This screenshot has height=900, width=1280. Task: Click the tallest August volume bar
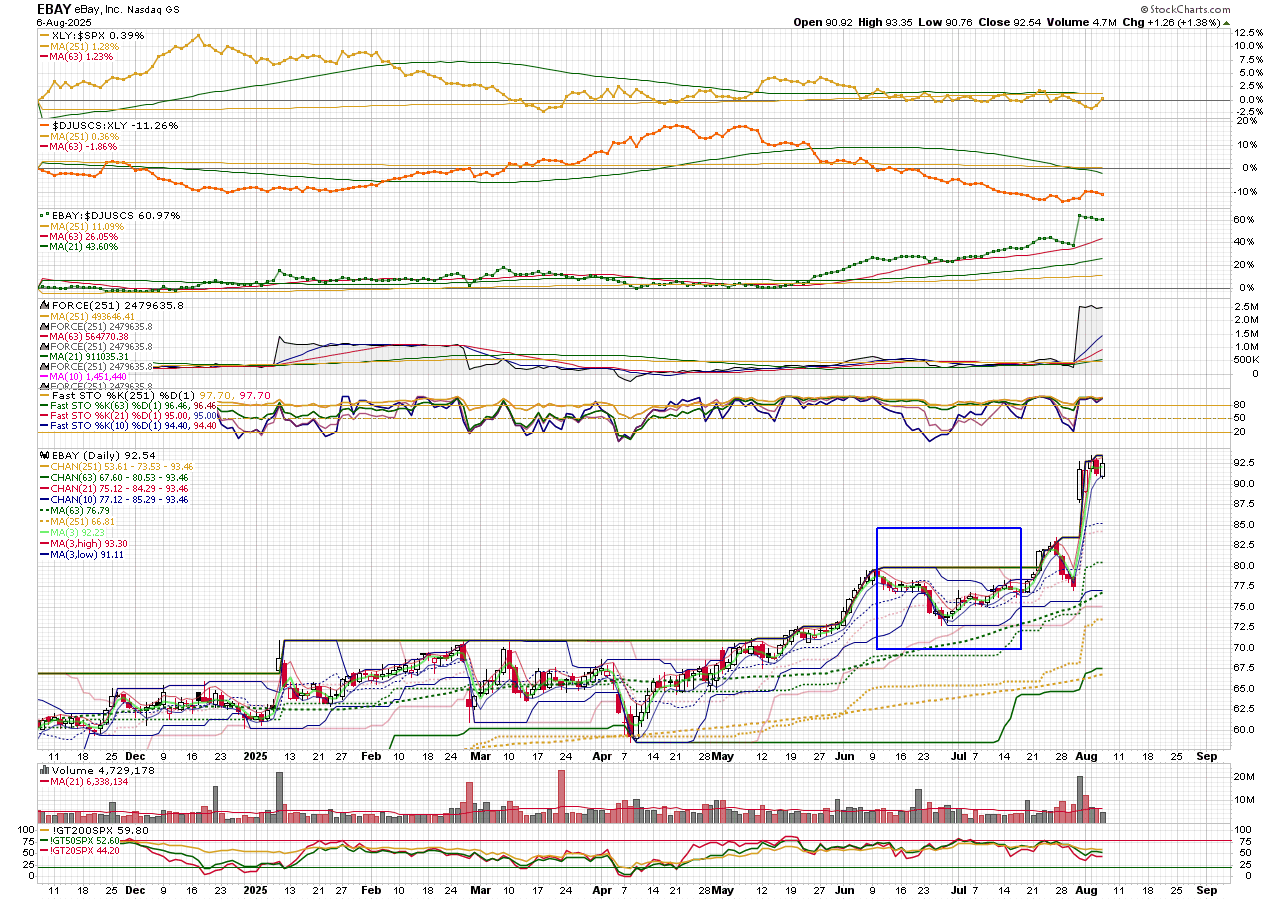[1081, 798]
